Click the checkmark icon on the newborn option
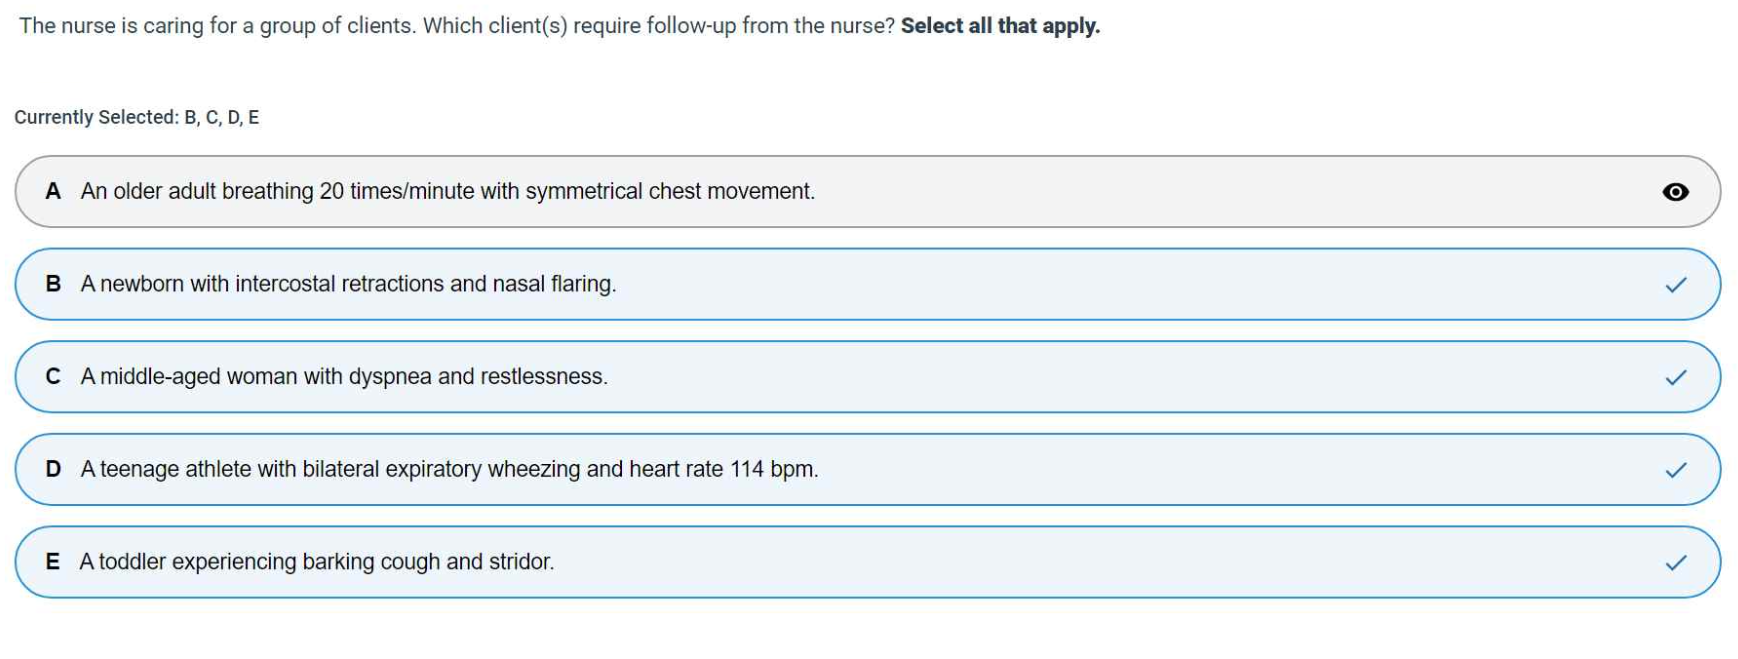The image size is (1738, 659). (1676, 285)
